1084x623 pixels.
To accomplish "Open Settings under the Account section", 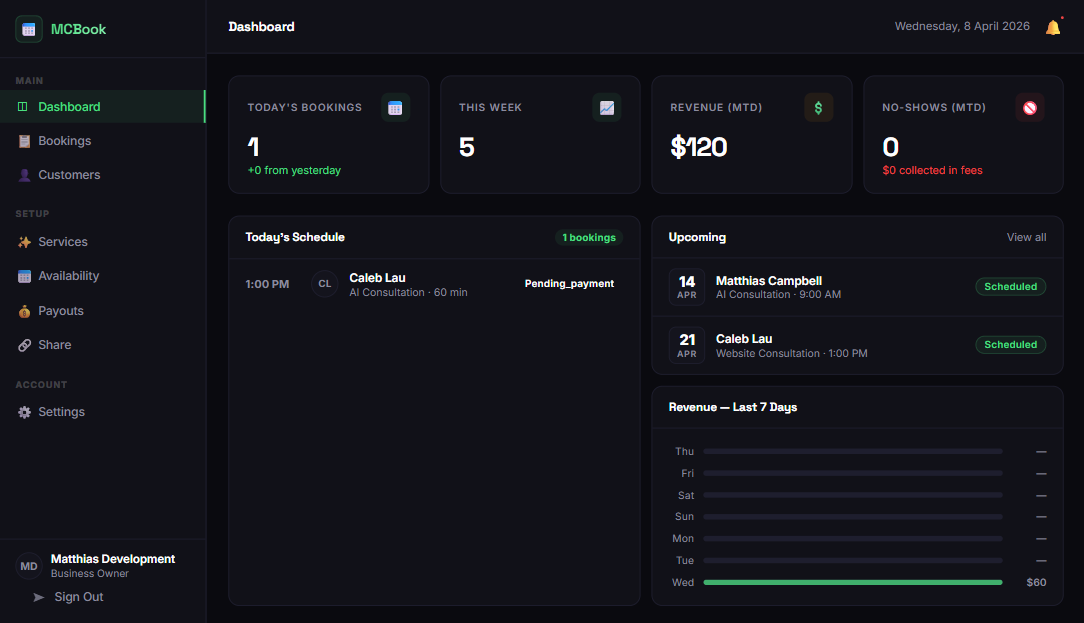I will tap(62, 411).
